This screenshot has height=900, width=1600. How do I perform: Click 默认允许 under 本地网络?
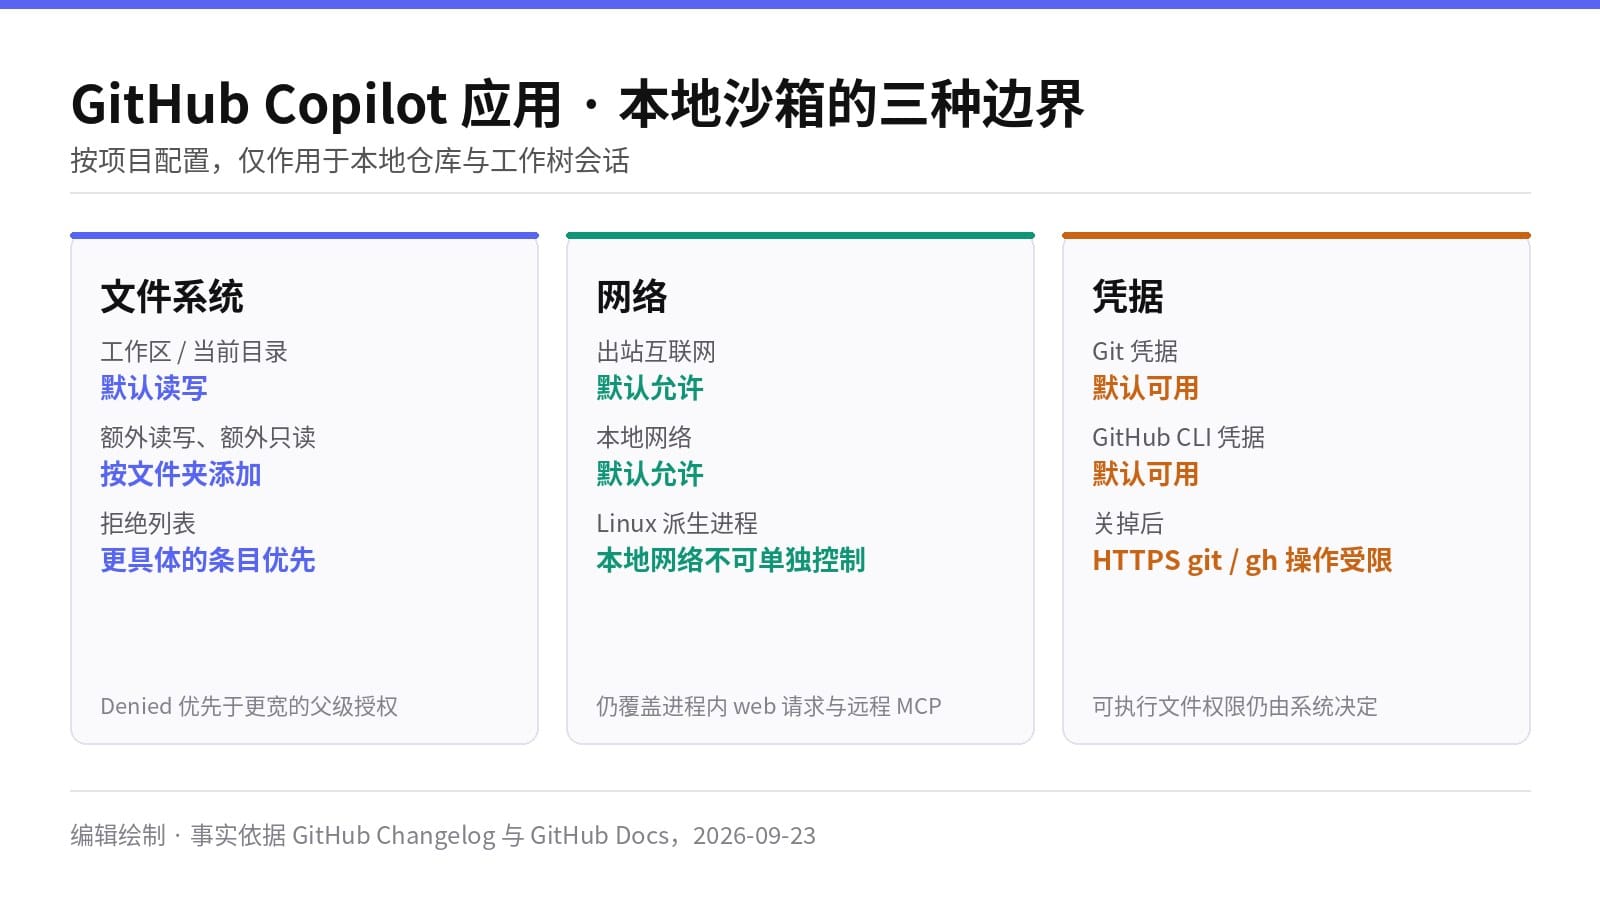pos(650,474)
